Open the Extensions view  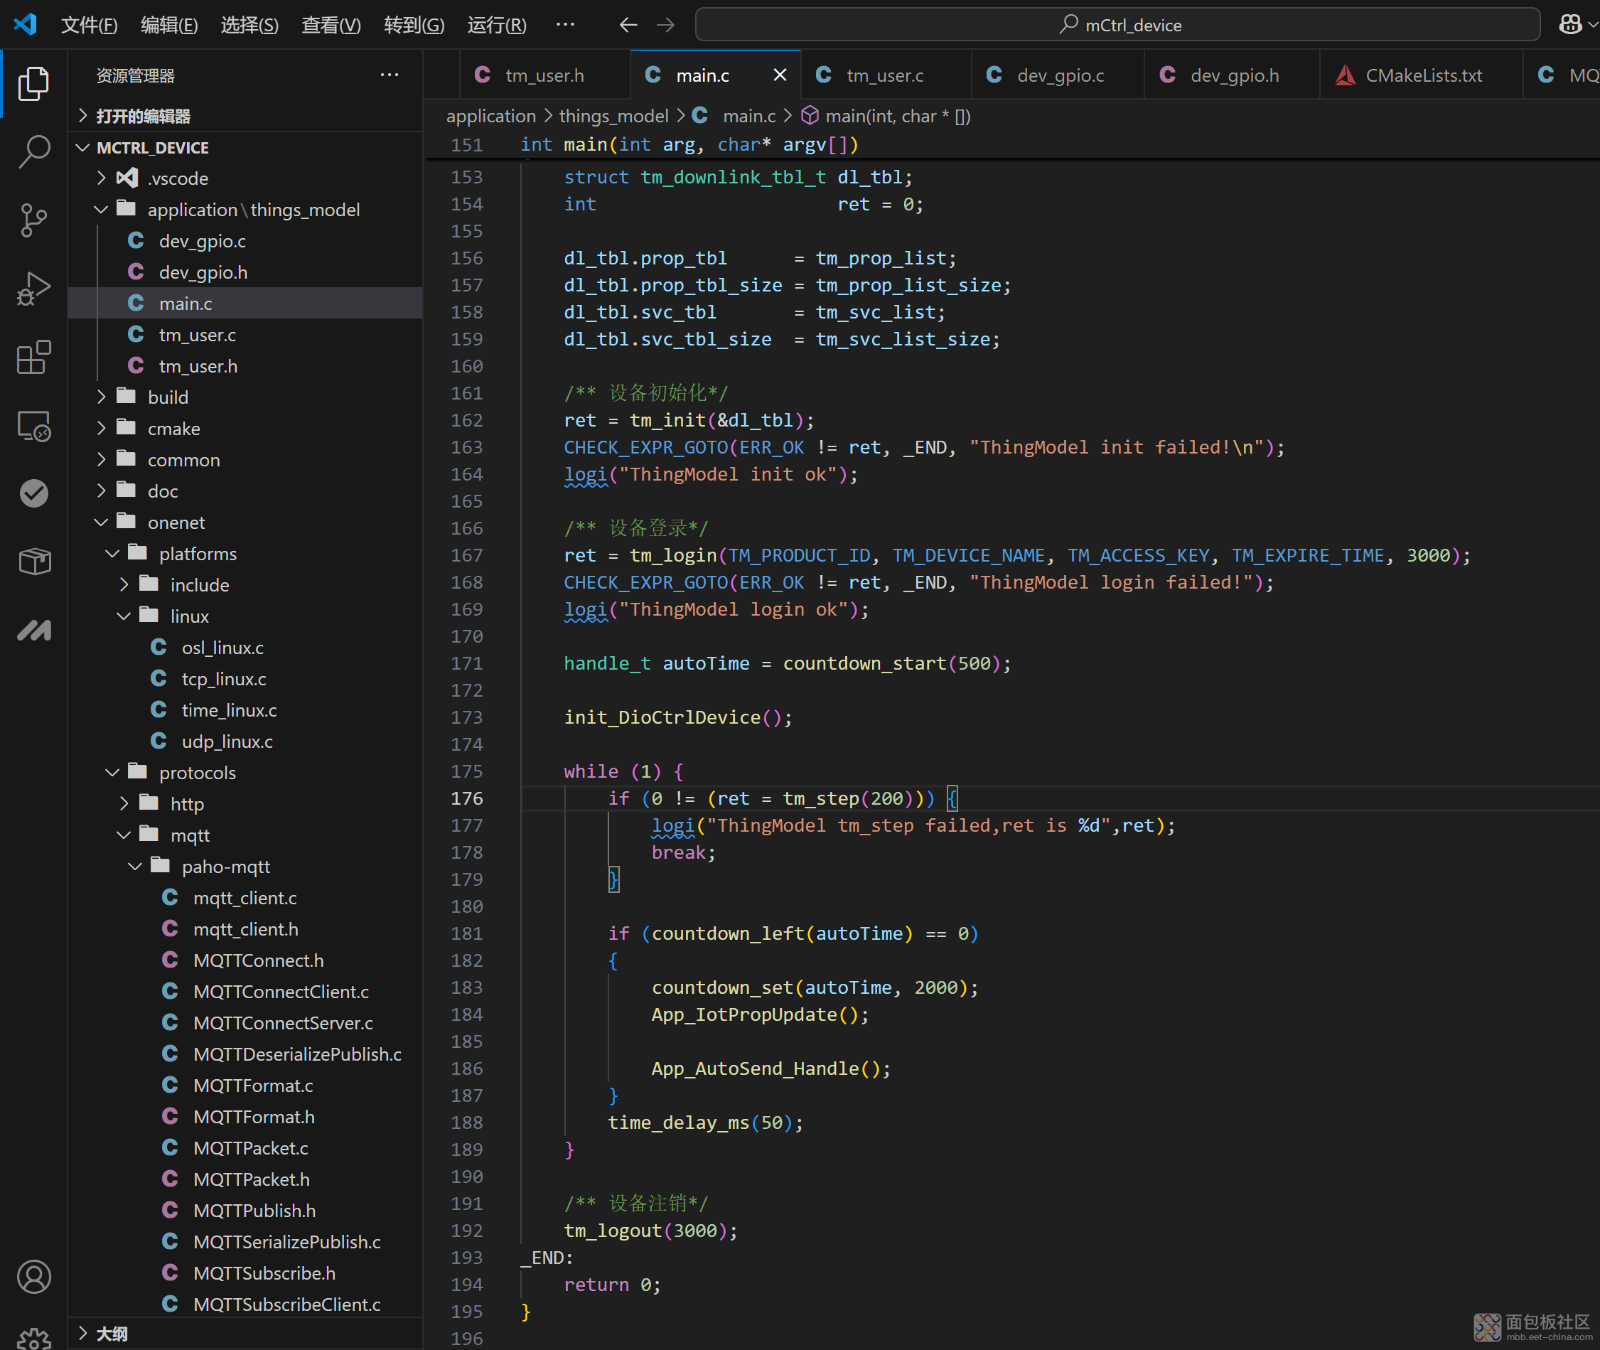click(33, 357)
